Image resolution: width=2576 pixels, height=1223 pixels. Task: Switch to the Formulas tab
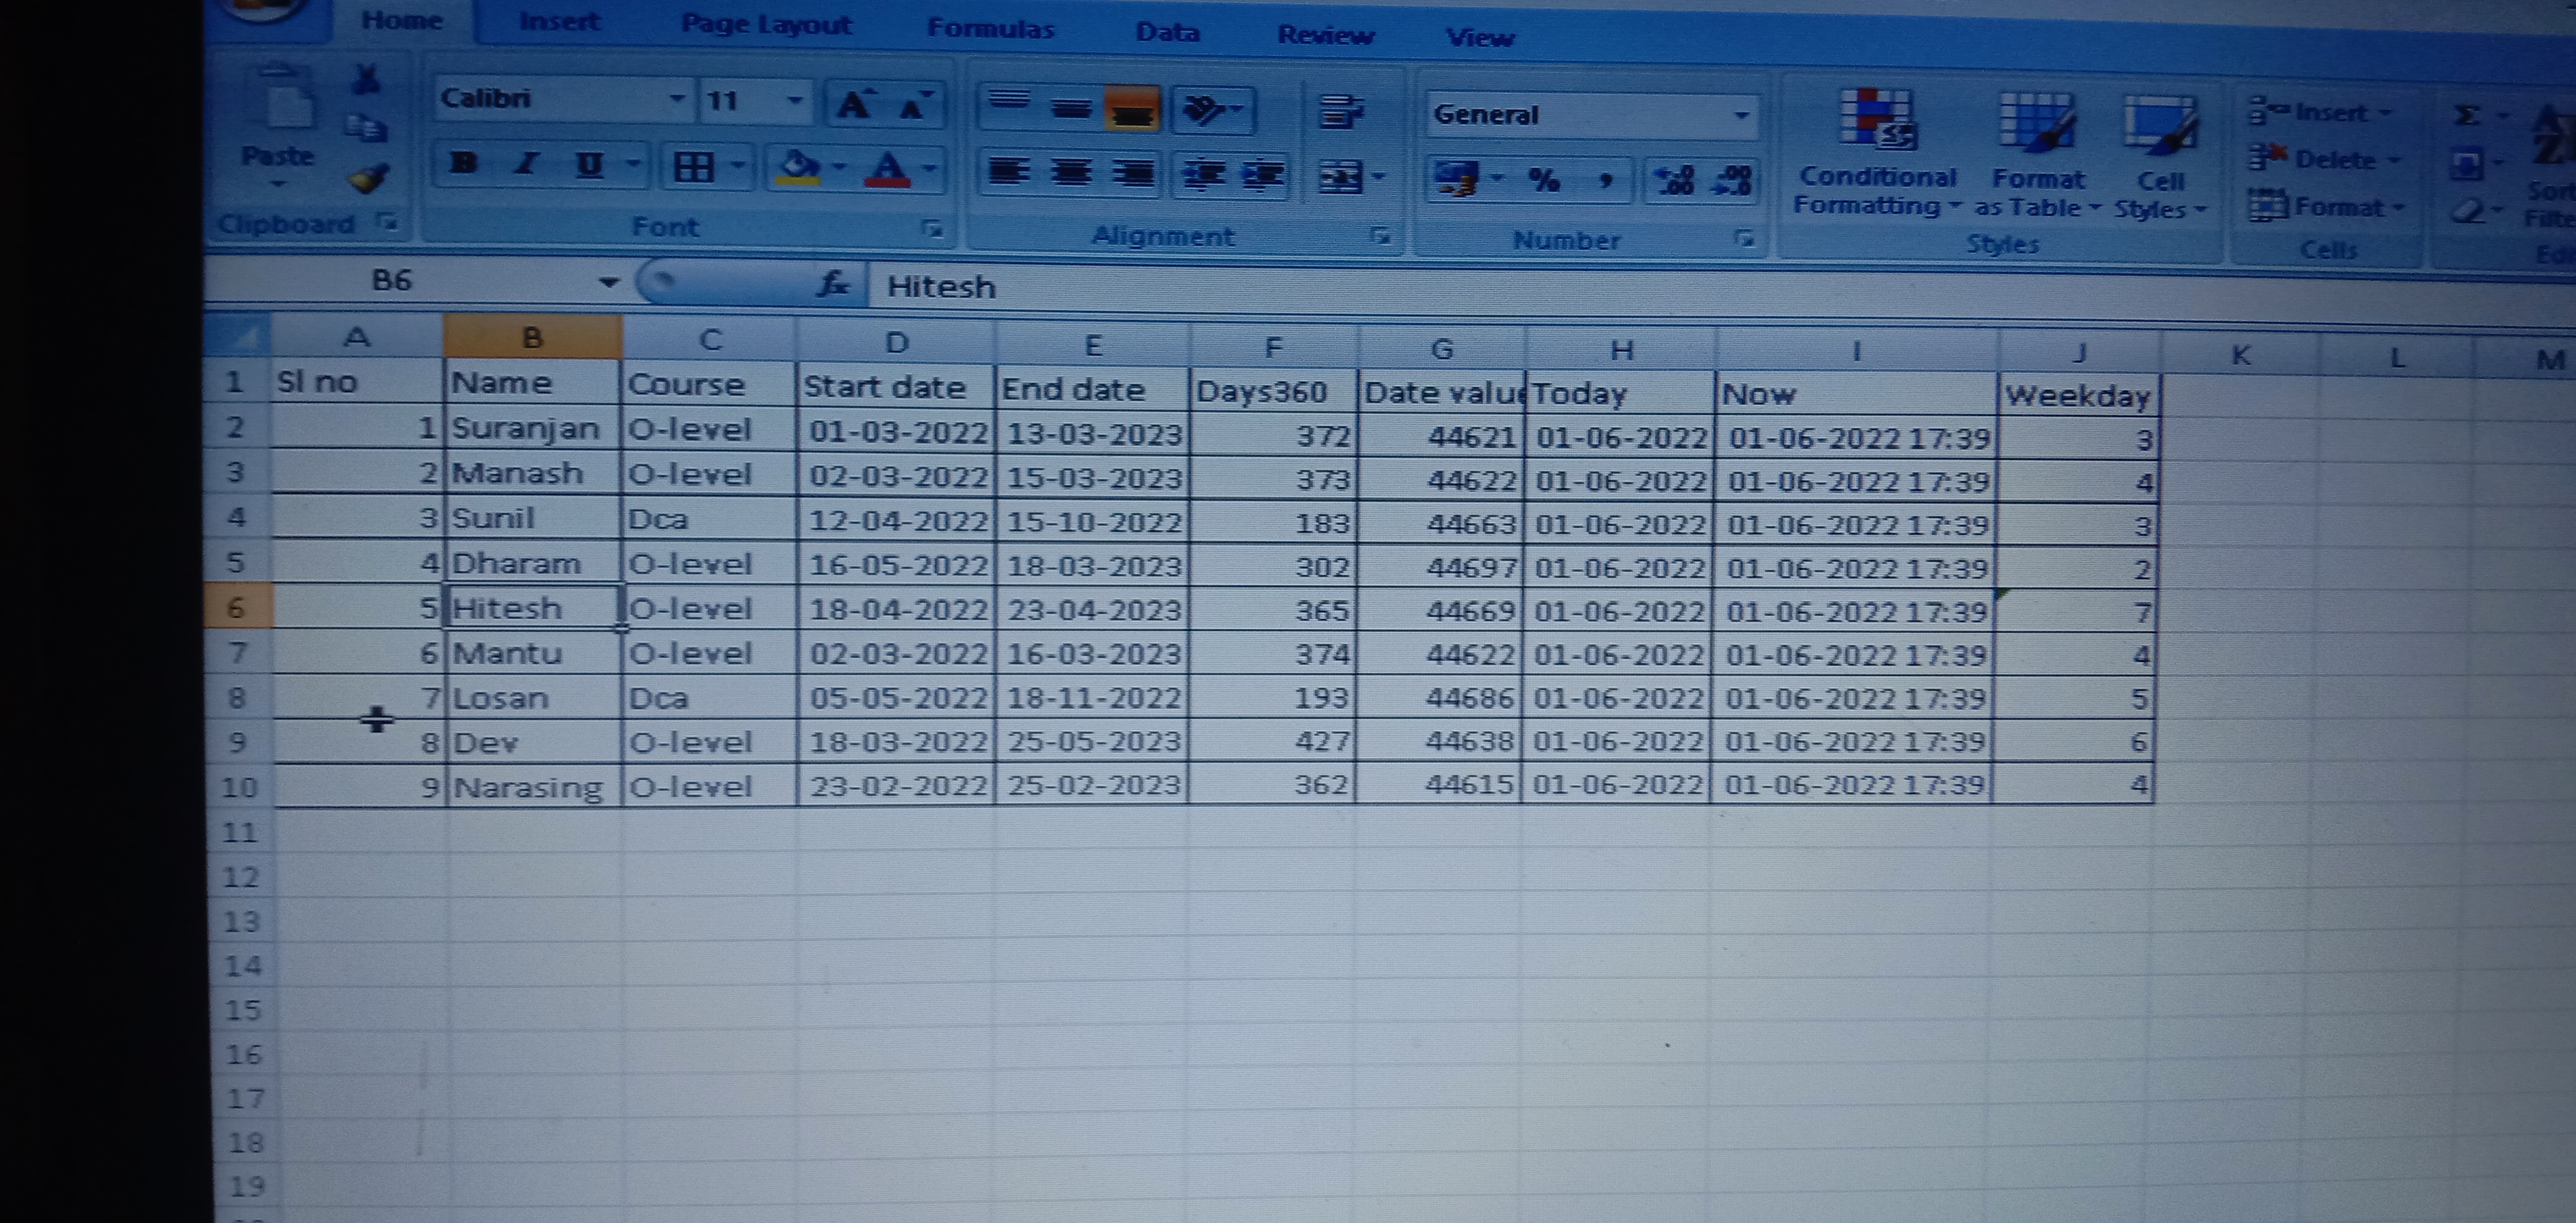click(990, 28)
